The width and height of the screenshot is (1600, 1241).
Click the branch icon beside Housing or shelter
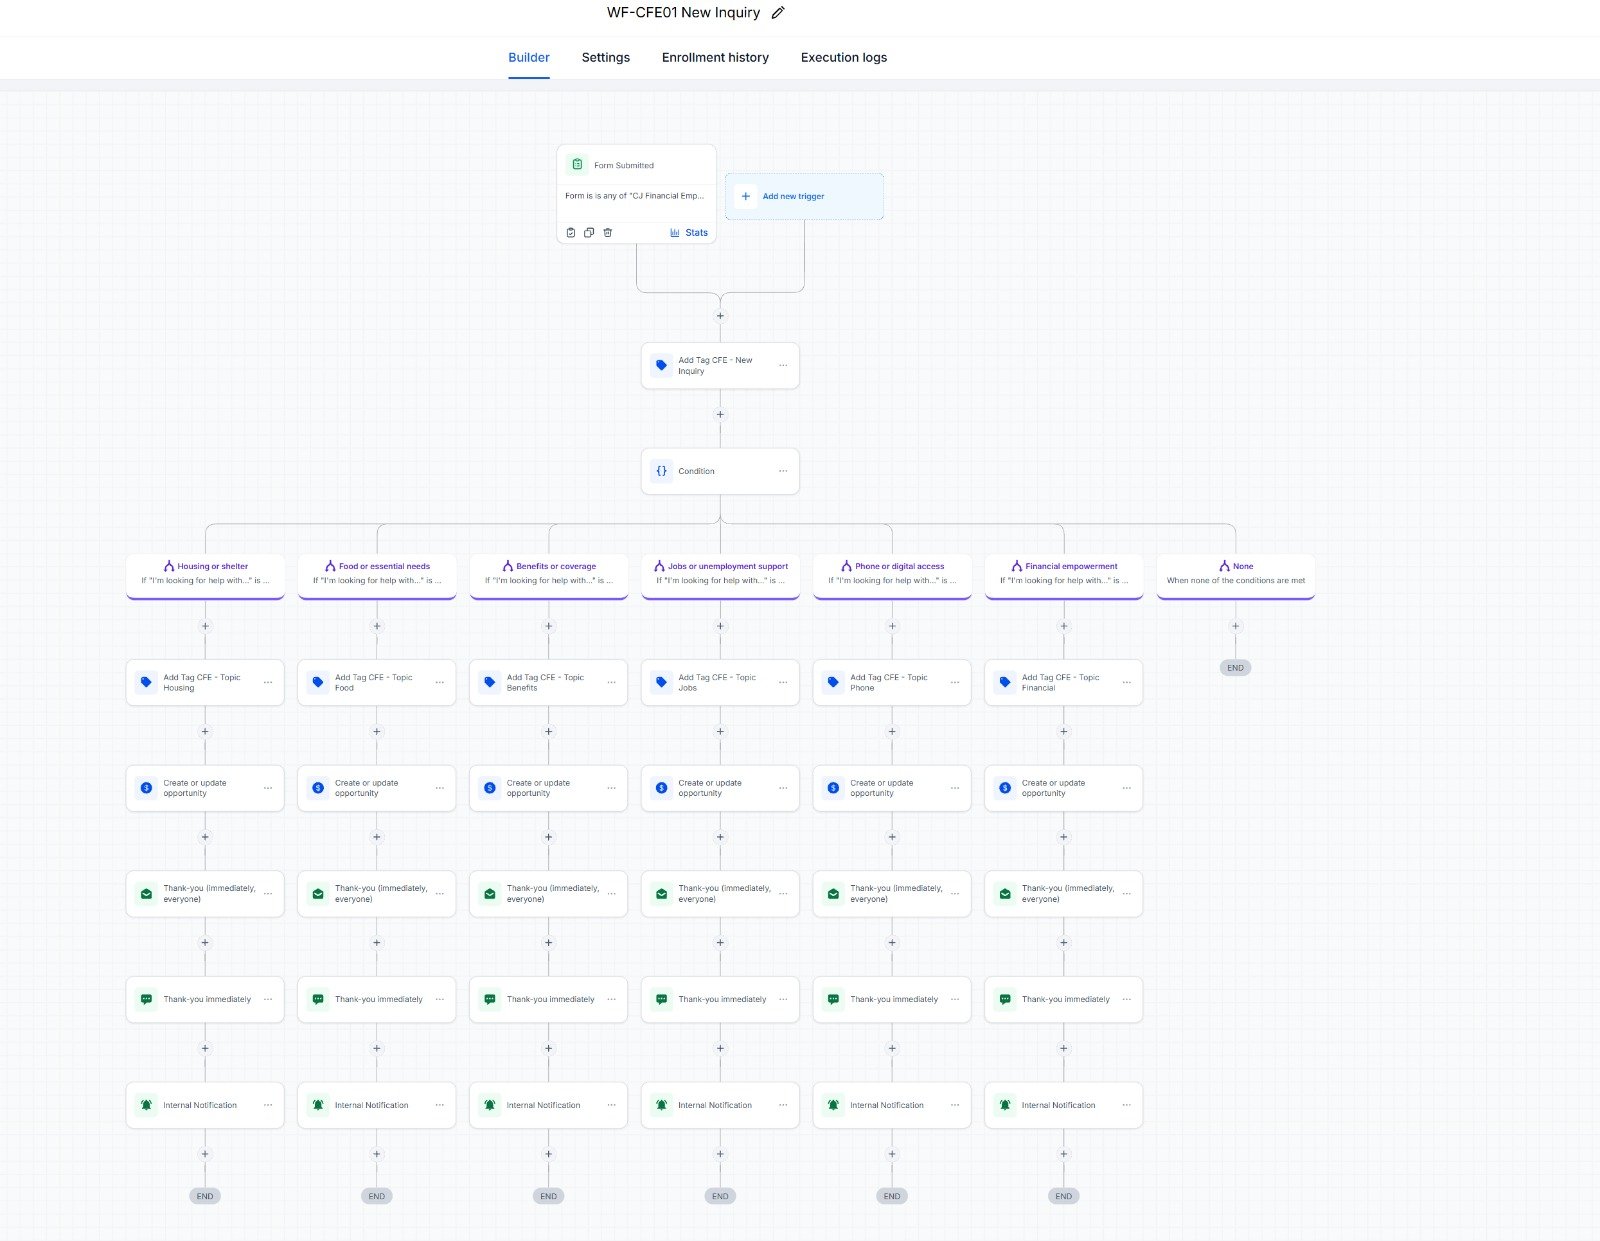[169, 566]
